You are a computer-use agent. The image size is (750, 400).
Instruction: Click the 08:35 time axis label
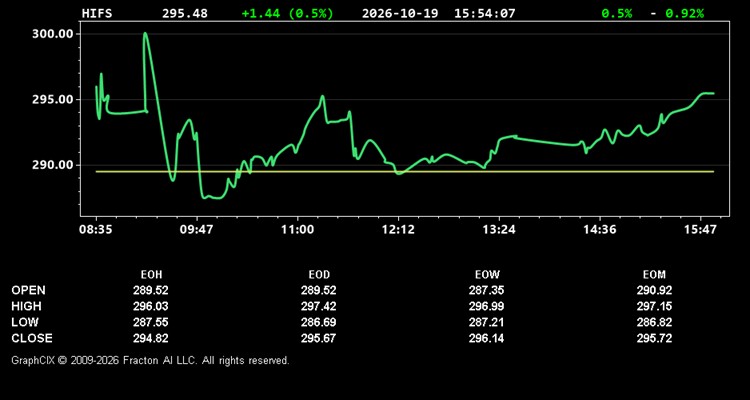96,230
